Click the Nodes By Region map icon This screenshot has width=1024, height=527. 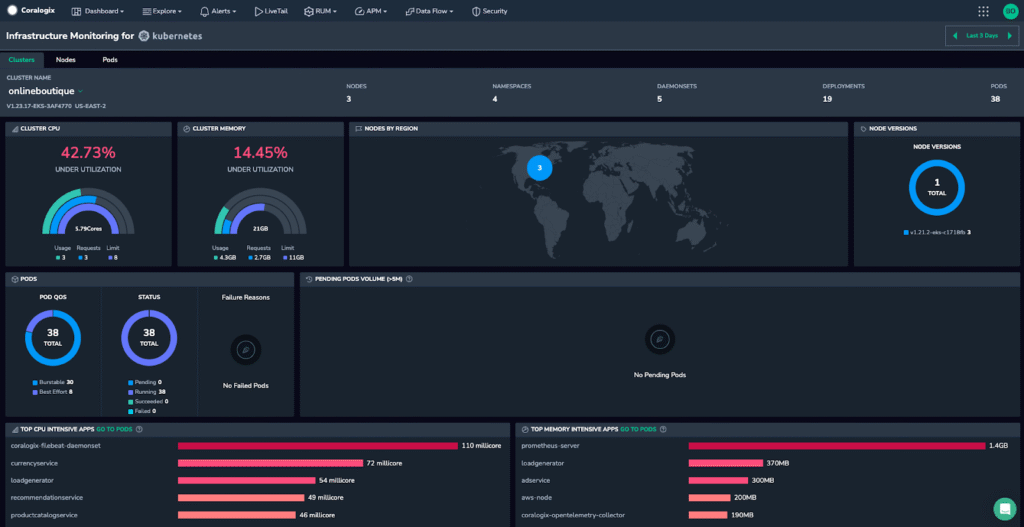pyautogui.click(x=358, y=129)
